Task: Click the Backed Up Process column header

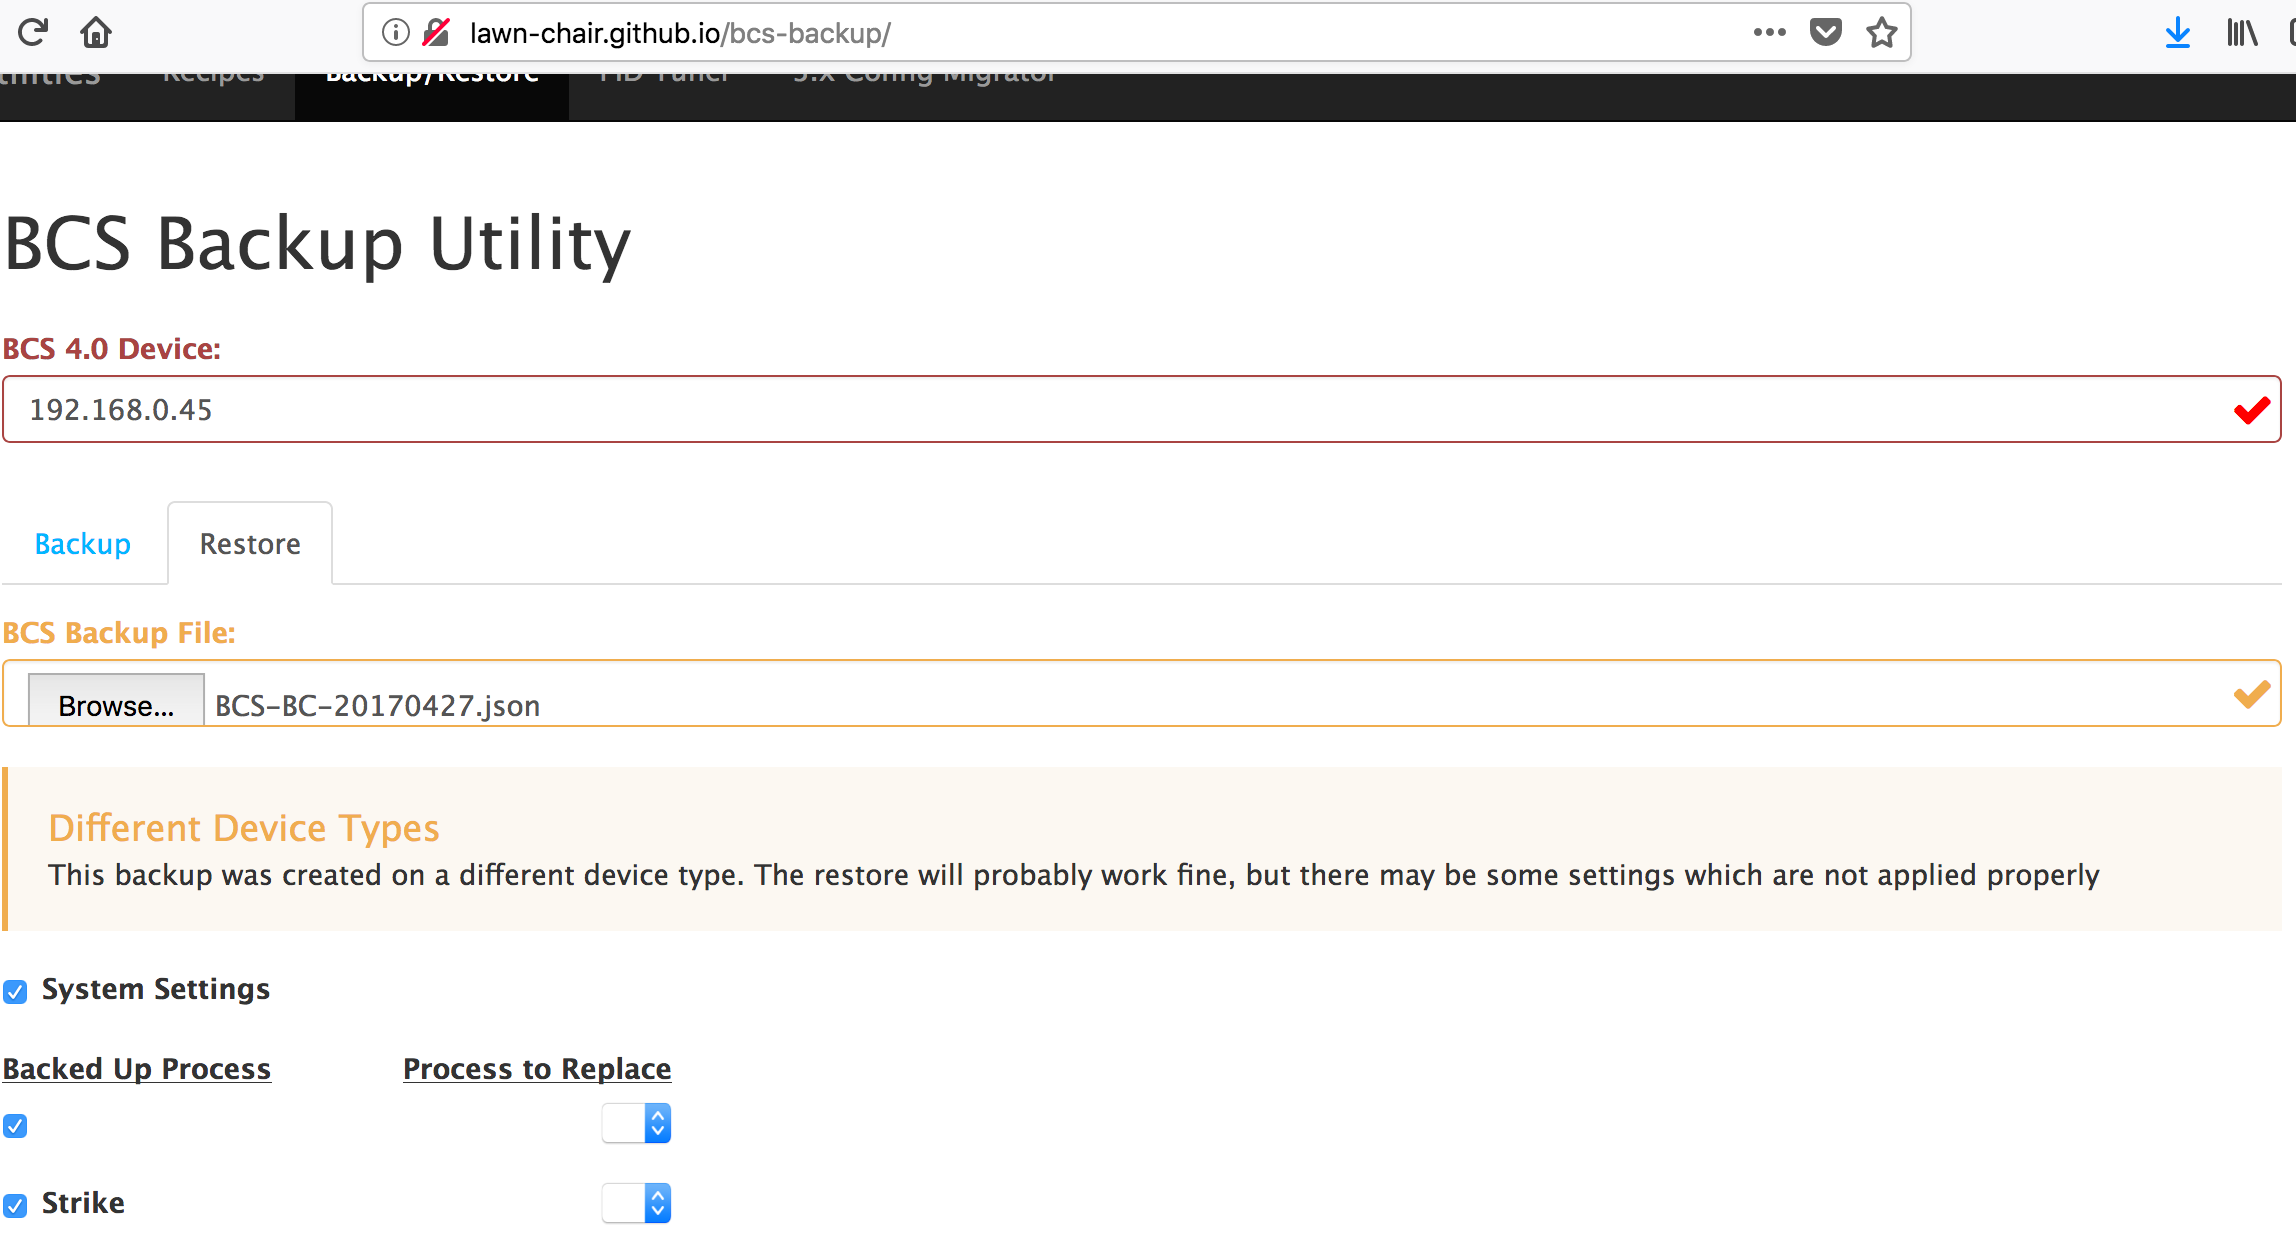Action: [x=137, y=1069]
